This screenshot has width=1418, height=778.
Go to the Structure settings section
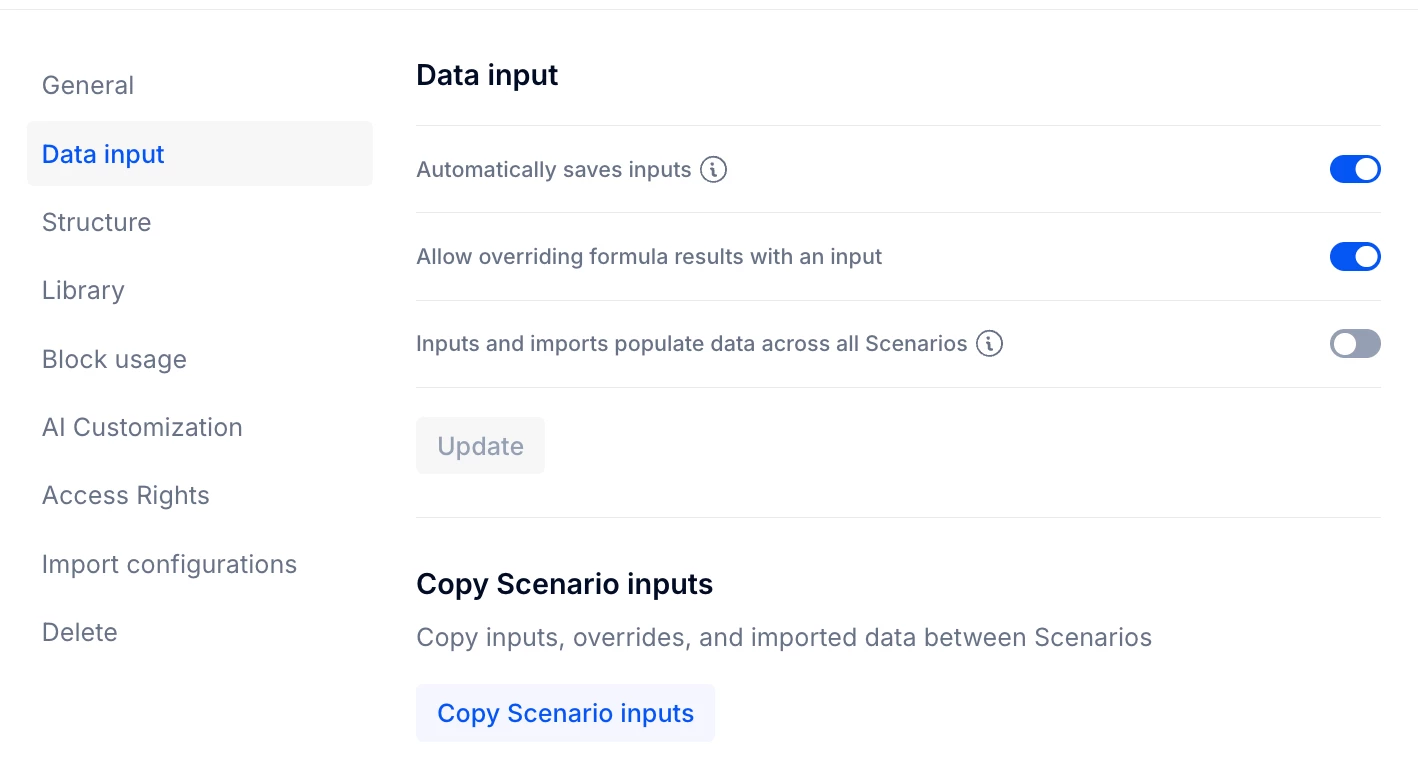pos(96,222)
